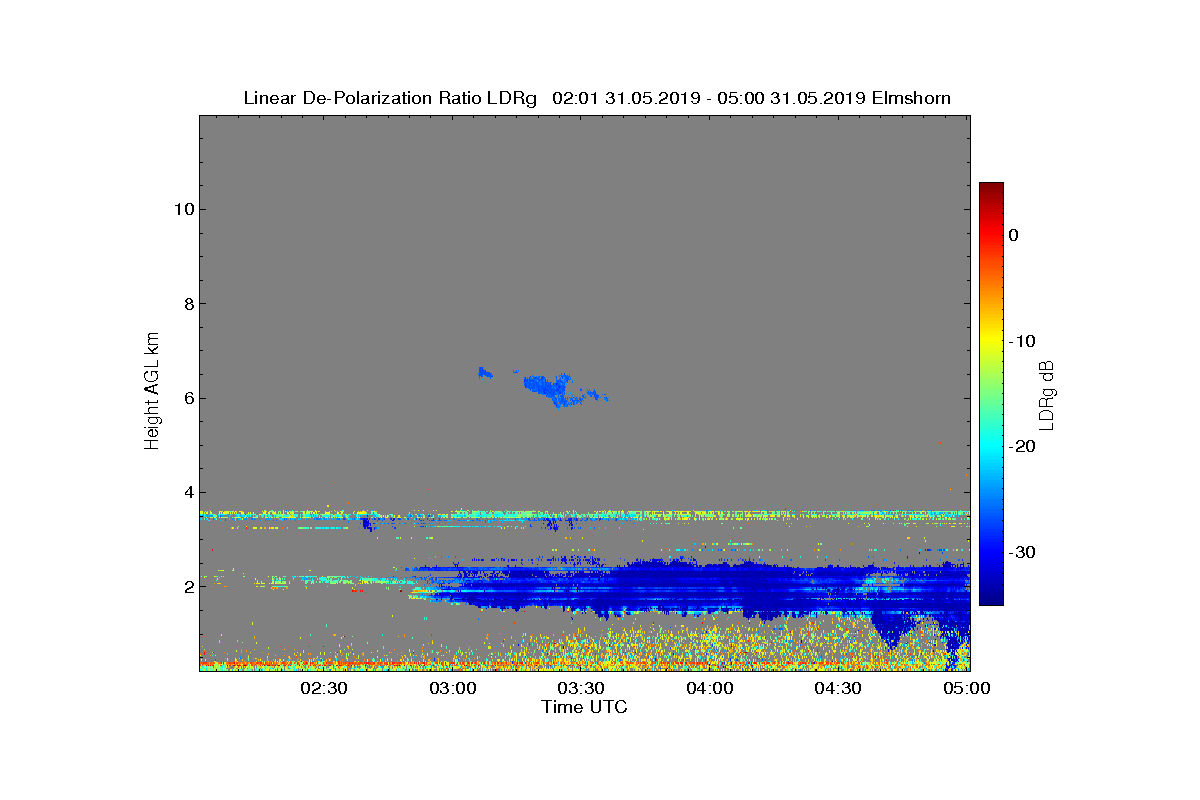Click the '8' height axis tick label
Screen dimensions: 1200x800
tap(189, 304)
